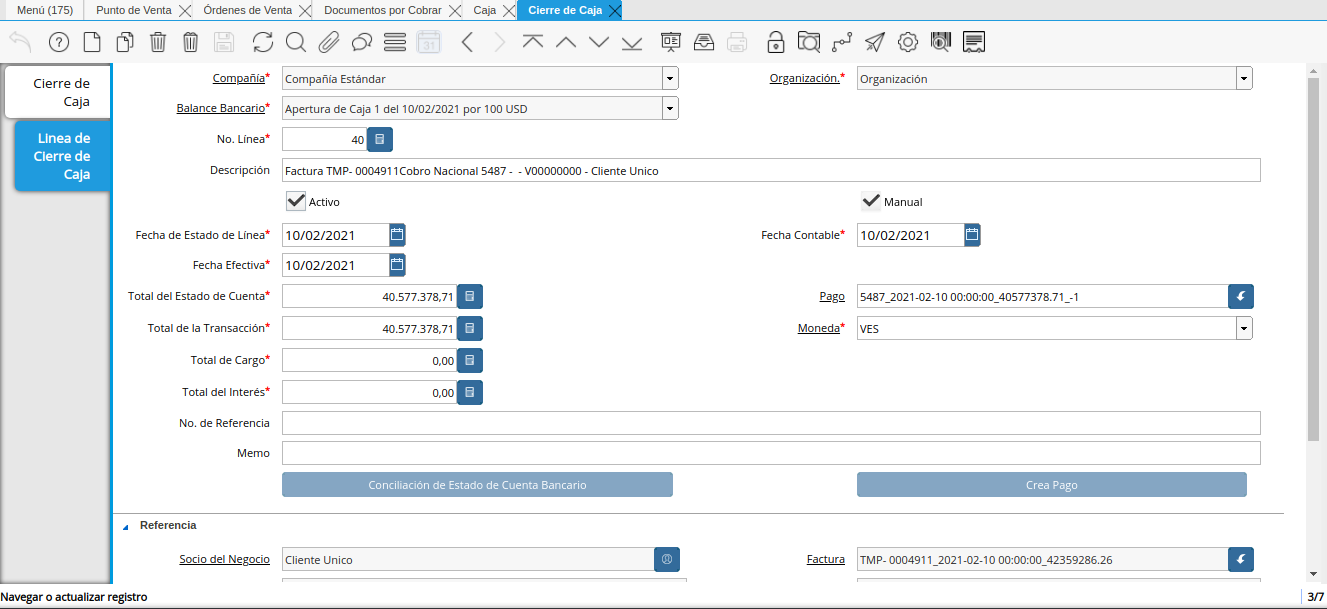
Task: Open calculator for Total de Cargo
Action: pos(470,360)
